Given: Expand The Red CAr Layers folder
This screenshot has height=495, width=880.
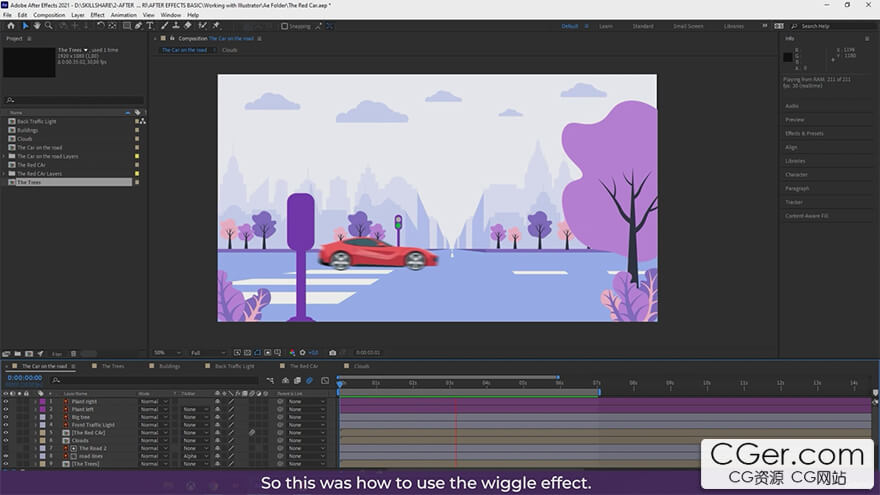Looking at the screenshot, I should click(x=5, y=173).
